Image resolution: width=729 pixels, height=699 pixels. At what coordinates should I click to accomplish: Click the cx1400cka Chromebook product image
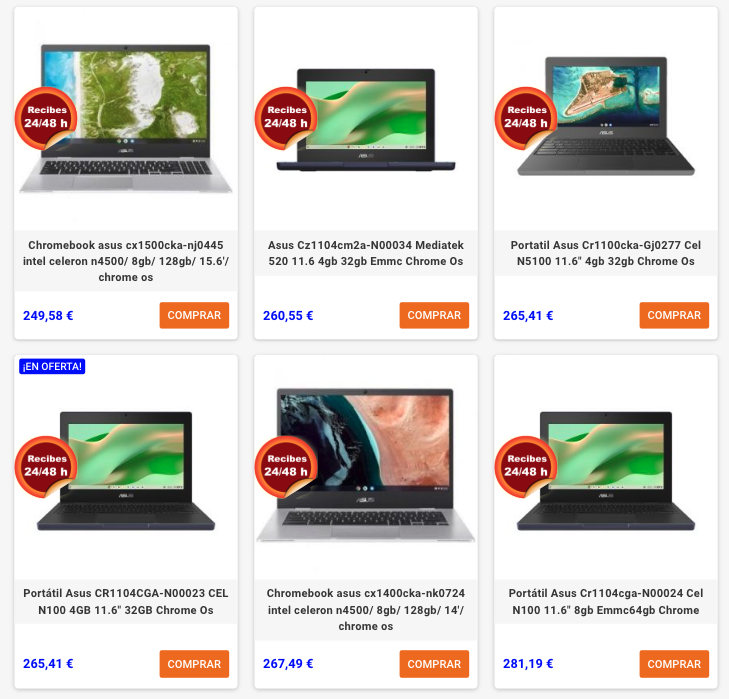click(x=366, y=465)
